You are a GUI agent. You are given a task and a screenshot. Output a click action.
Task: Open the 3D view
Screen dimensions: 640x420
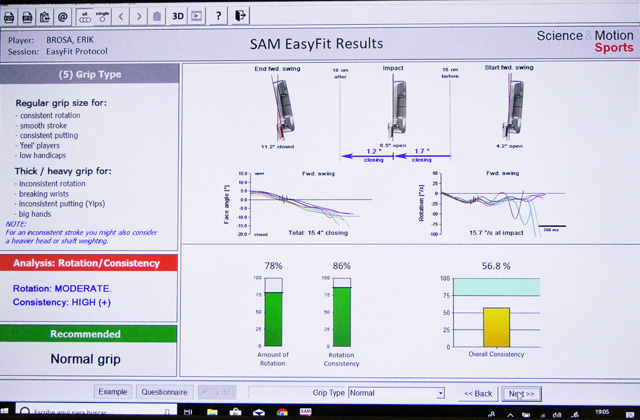pyautogui.click(x=178, y=16)
